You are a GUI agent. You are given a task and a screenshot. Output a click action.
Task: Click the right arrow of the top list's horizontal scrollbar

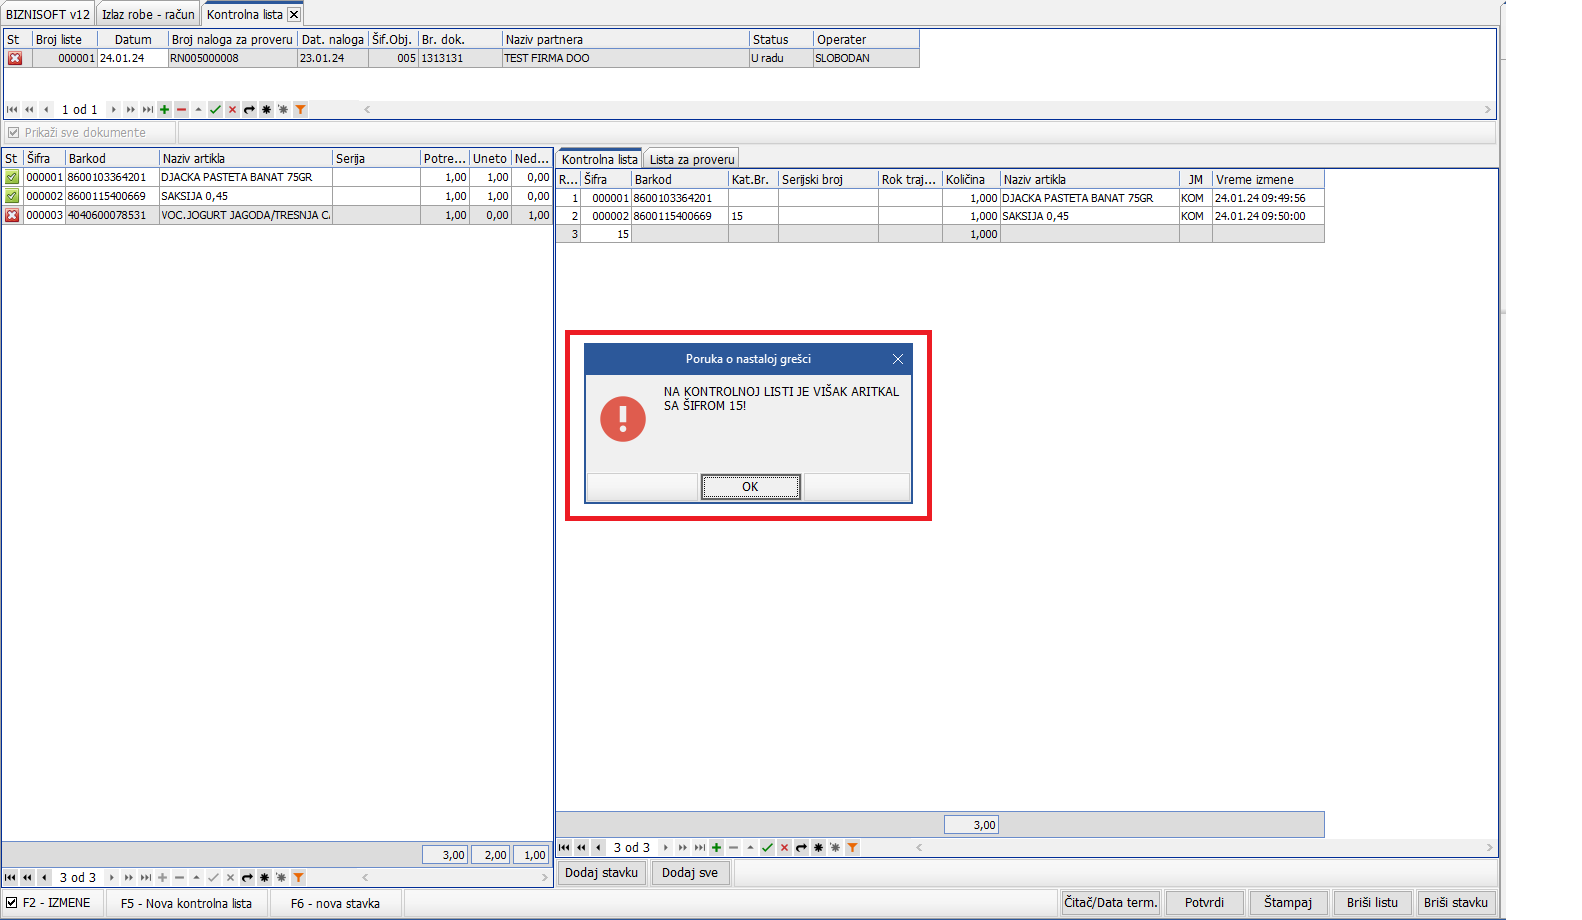tap(1487, 110)
